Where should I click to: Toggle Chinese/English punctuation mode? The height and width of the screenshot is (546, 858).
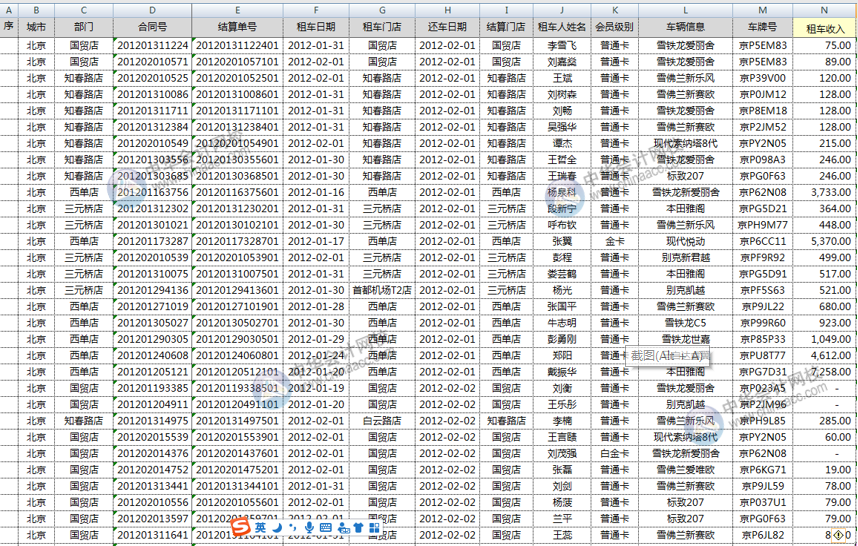[293, 527]
